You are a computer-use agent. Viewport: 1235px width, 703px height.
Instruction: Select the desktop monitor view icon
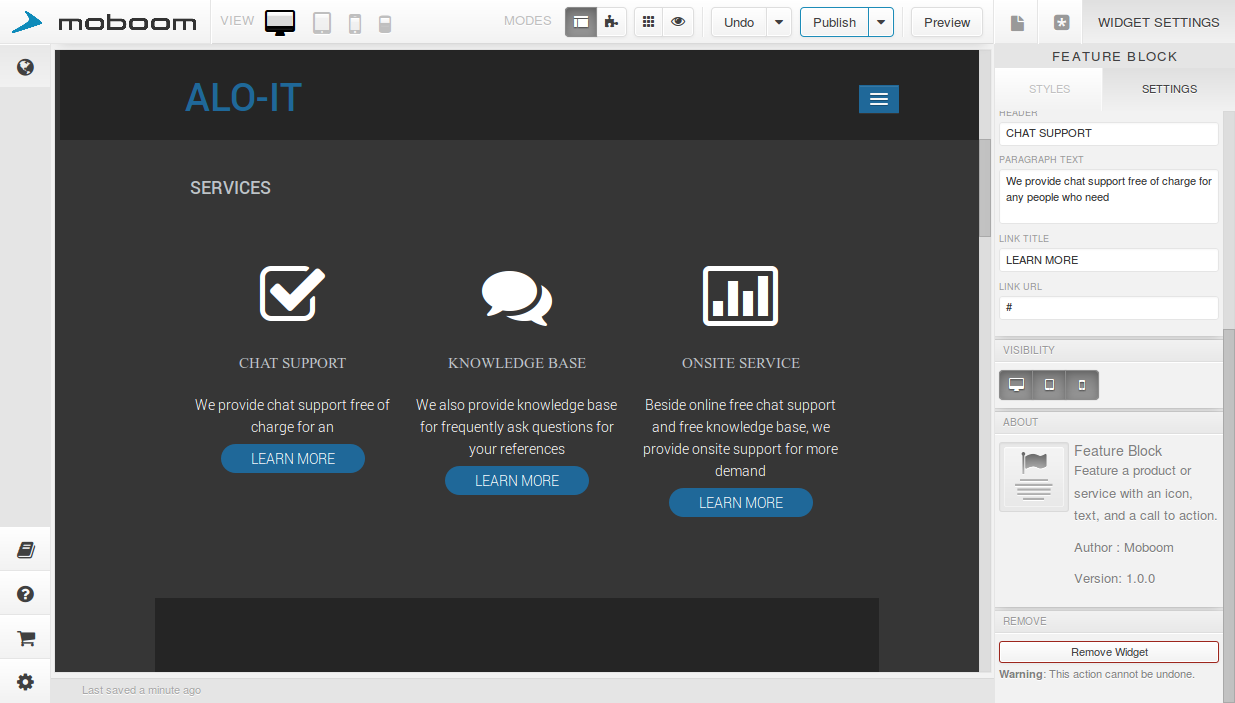[x=280, y=23]
